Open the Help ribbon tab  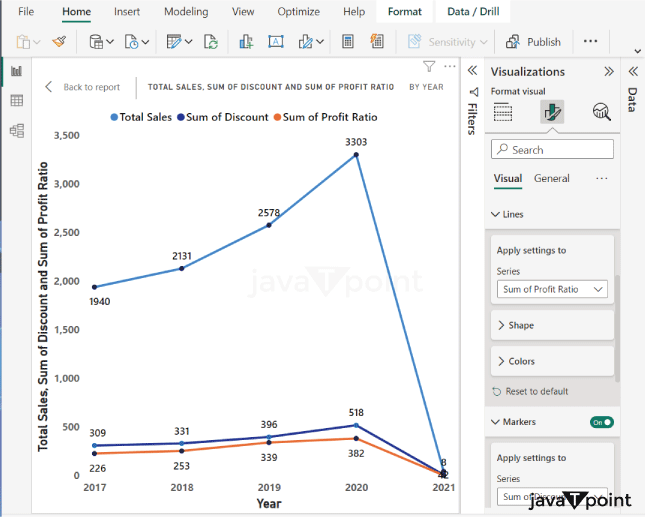click(354, 12)
